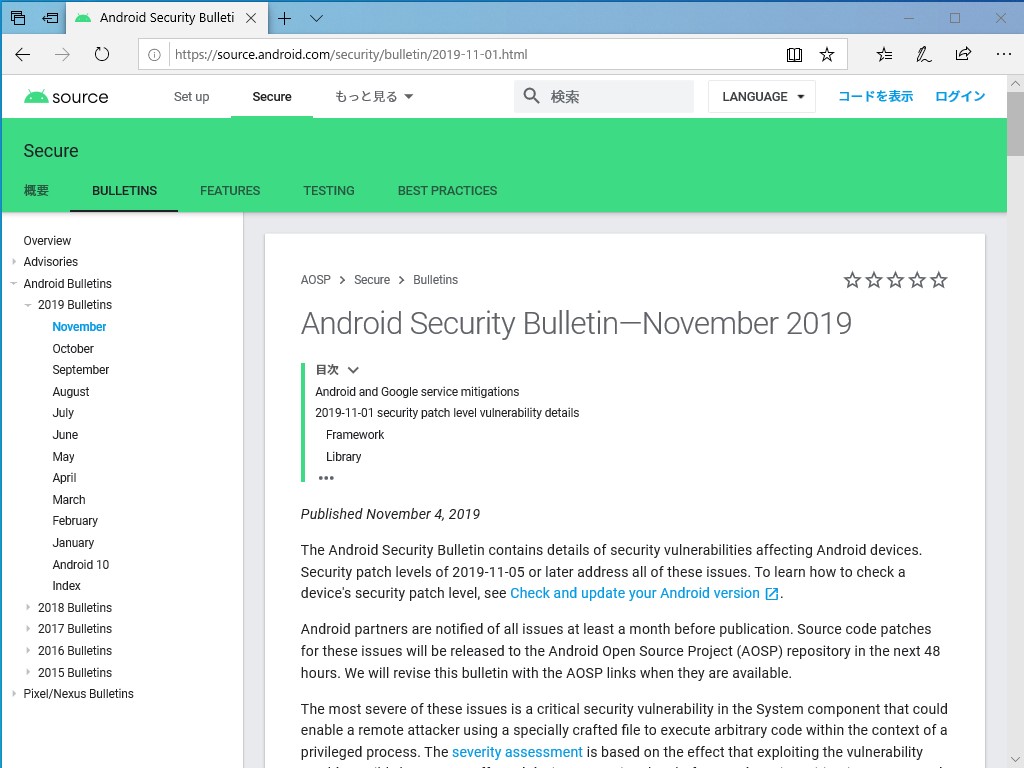Viewport: 1024px width, 768px height.
Task: Click the Secure breadcrumb link
Action: (x=372, y=280)
